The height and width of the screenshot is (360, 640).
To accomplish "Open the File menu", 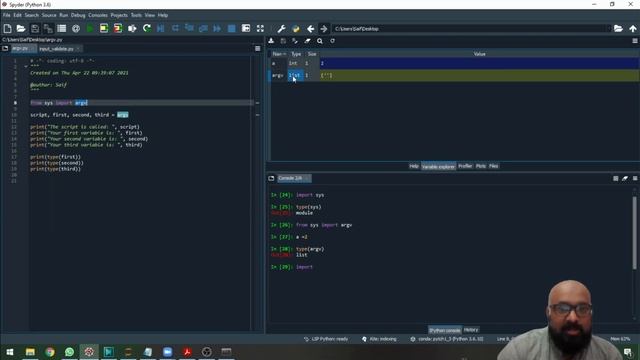I will pos(7,15).
